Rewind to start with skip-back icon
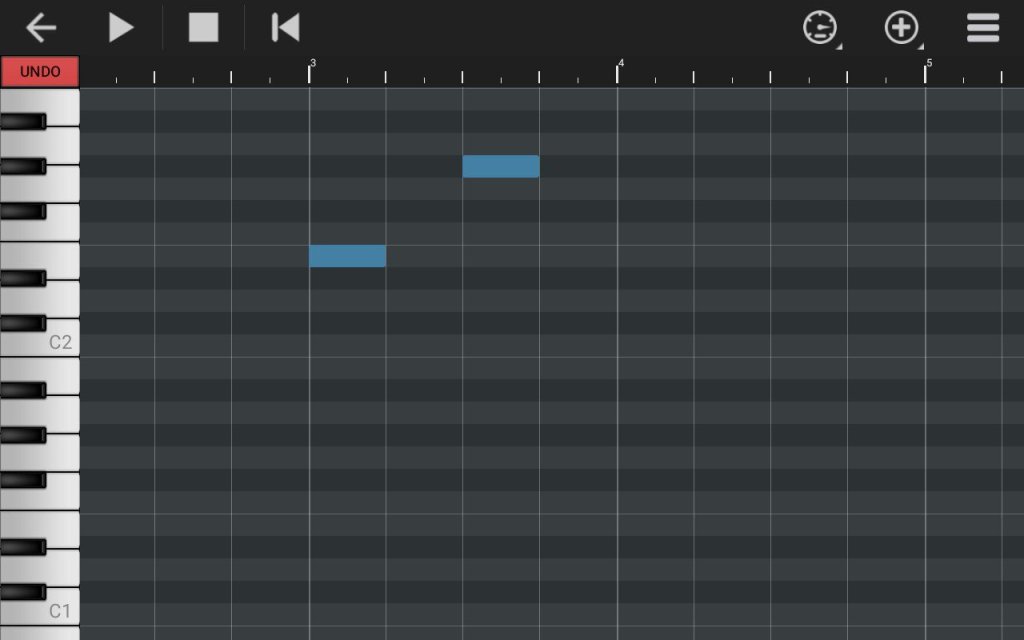1024x640 pixels. click(x=285, y=28)
